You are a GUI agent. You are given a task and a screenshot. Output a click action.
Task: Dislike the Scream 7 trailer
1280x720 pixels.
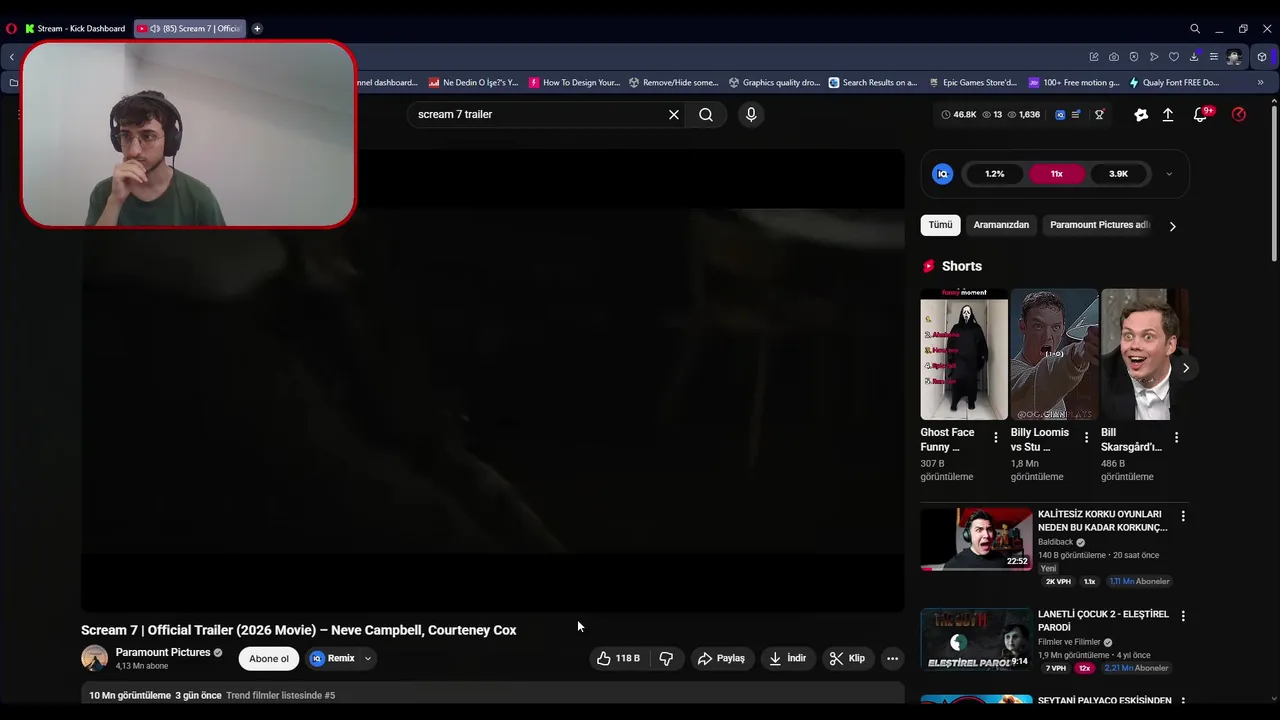tap(666, 658)
